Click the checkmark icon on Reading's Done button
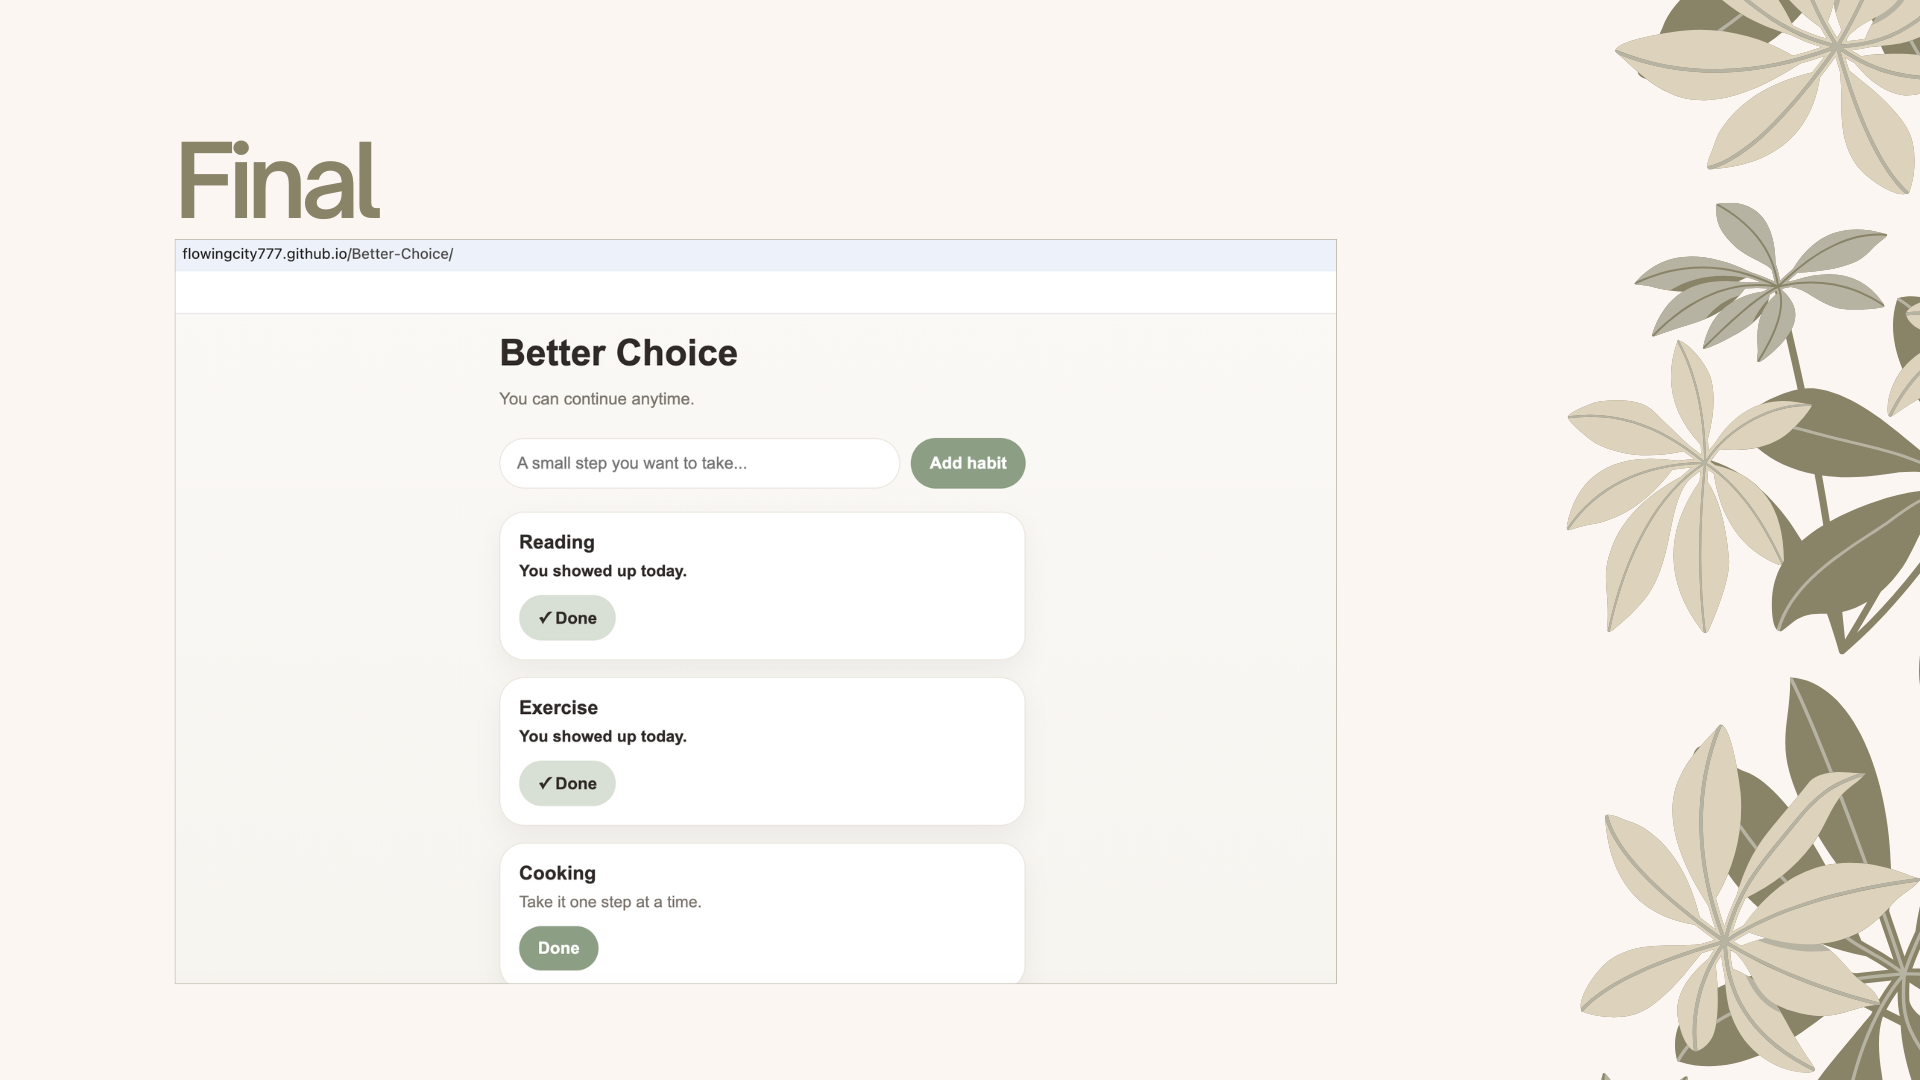Screen dimensions: 1920x1080 point(544,618)
